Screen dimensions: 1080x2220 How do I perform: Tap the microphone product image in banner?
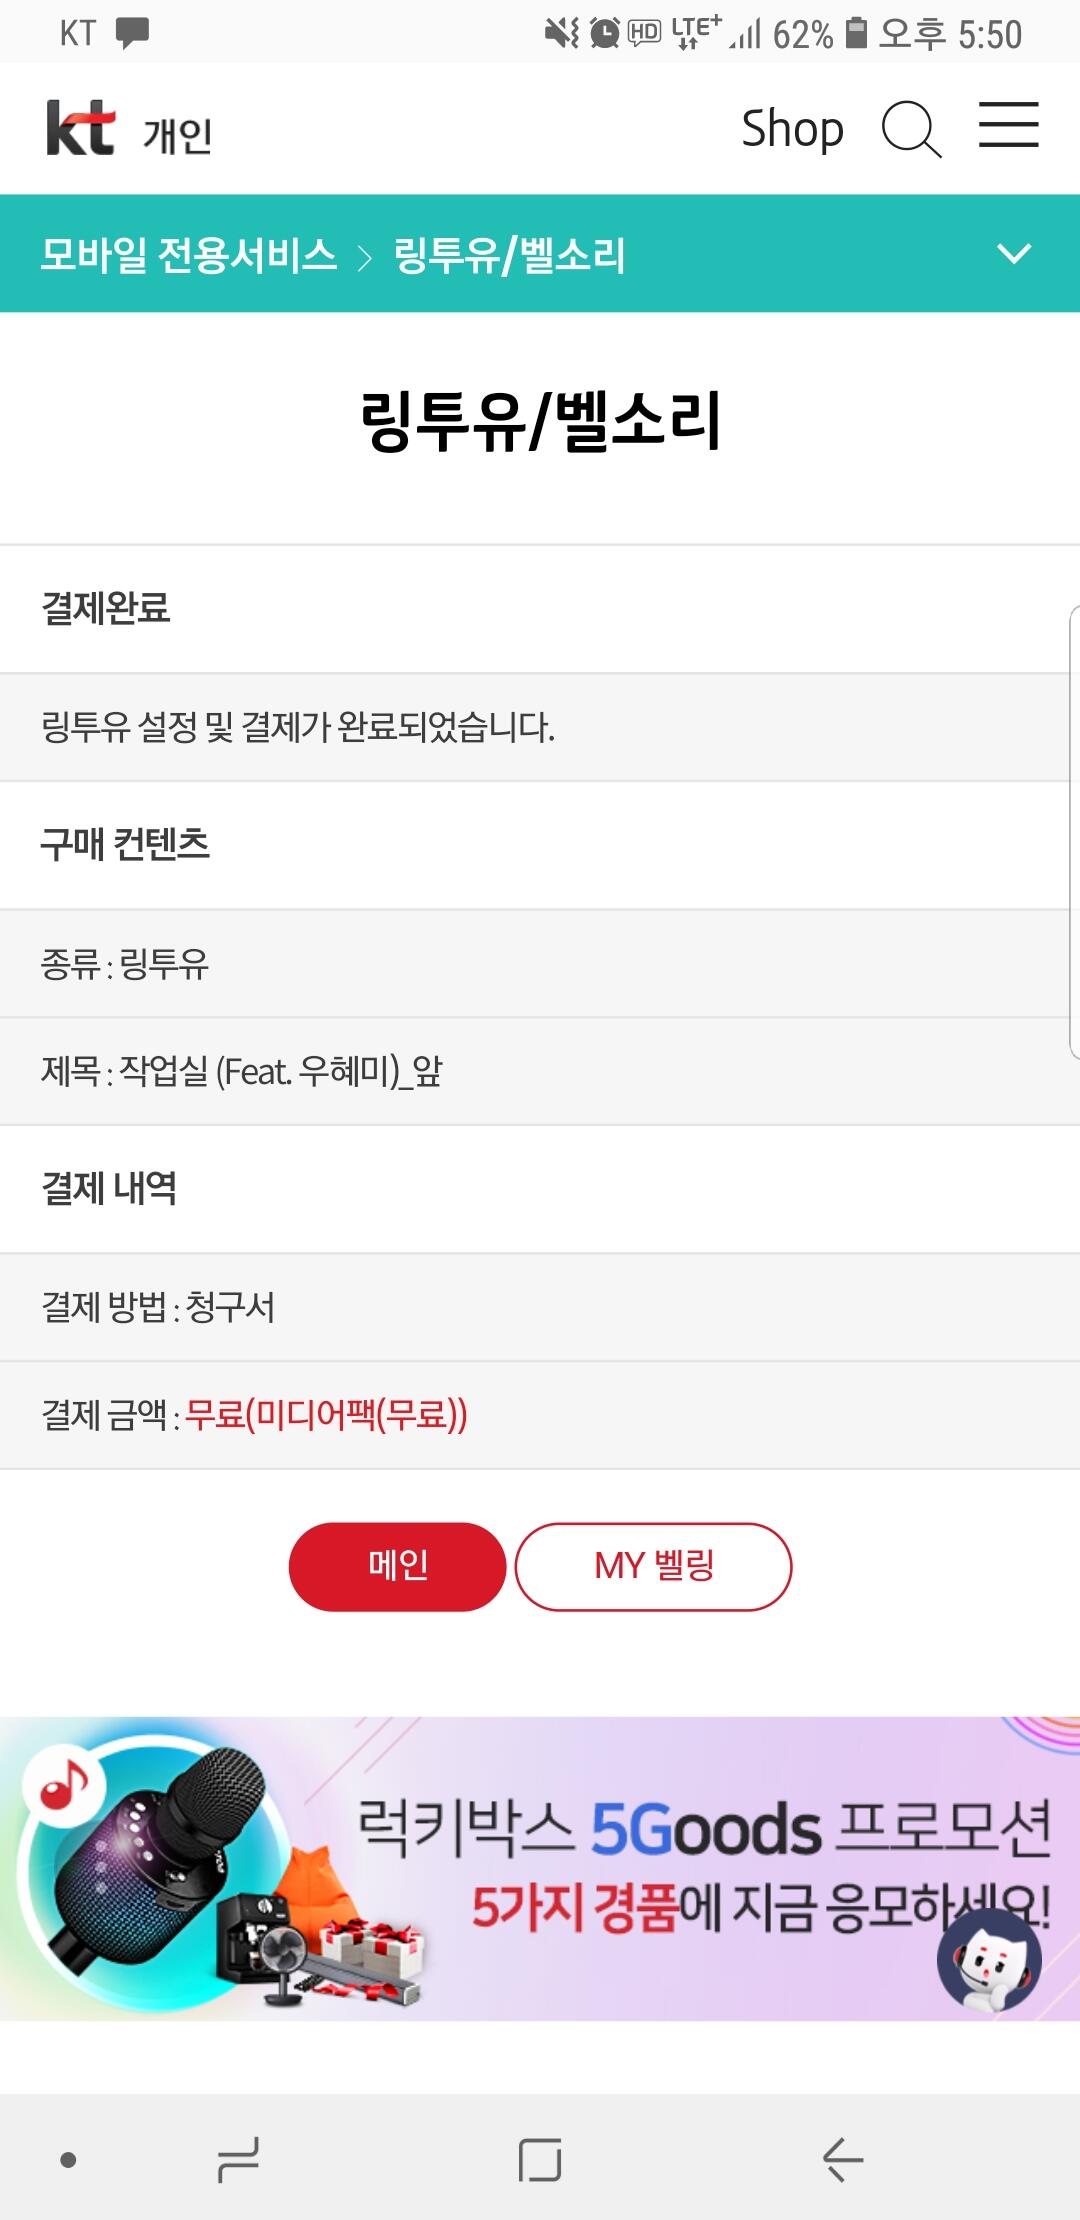150,1860
